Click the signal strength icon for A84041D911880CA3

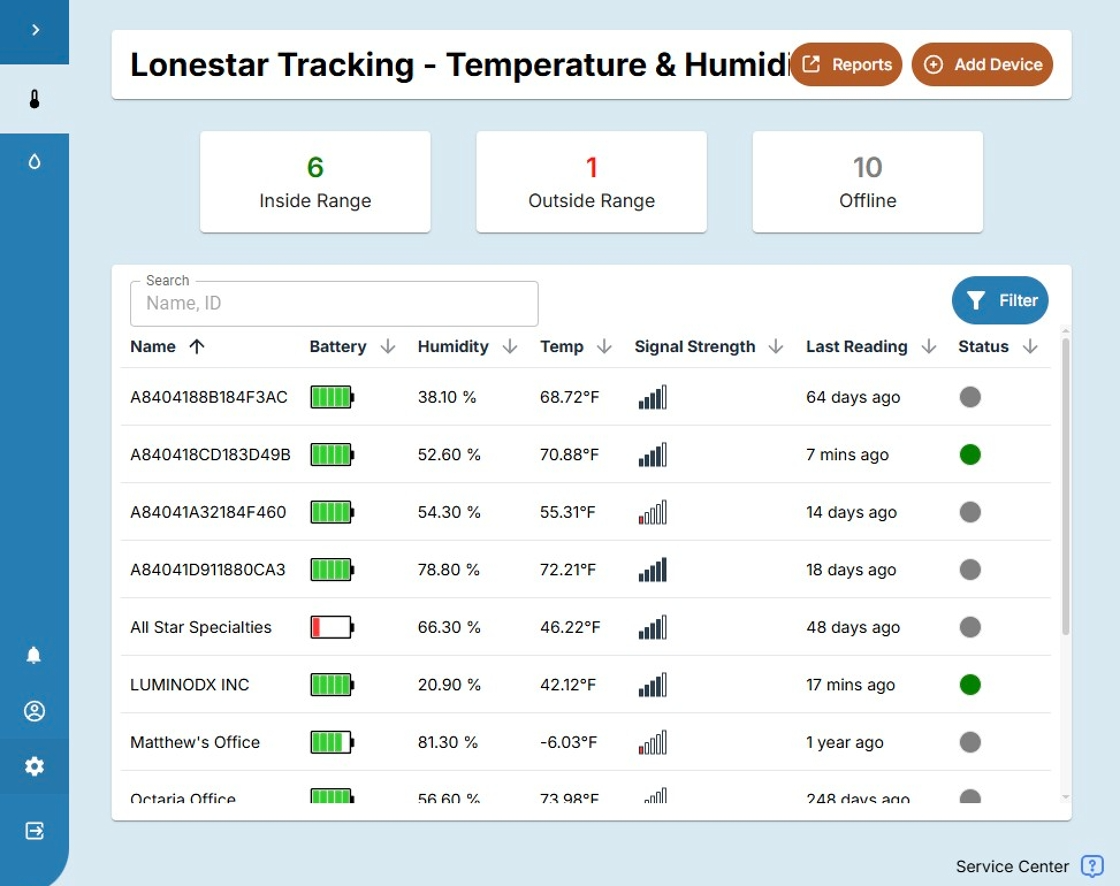(652, 569)
